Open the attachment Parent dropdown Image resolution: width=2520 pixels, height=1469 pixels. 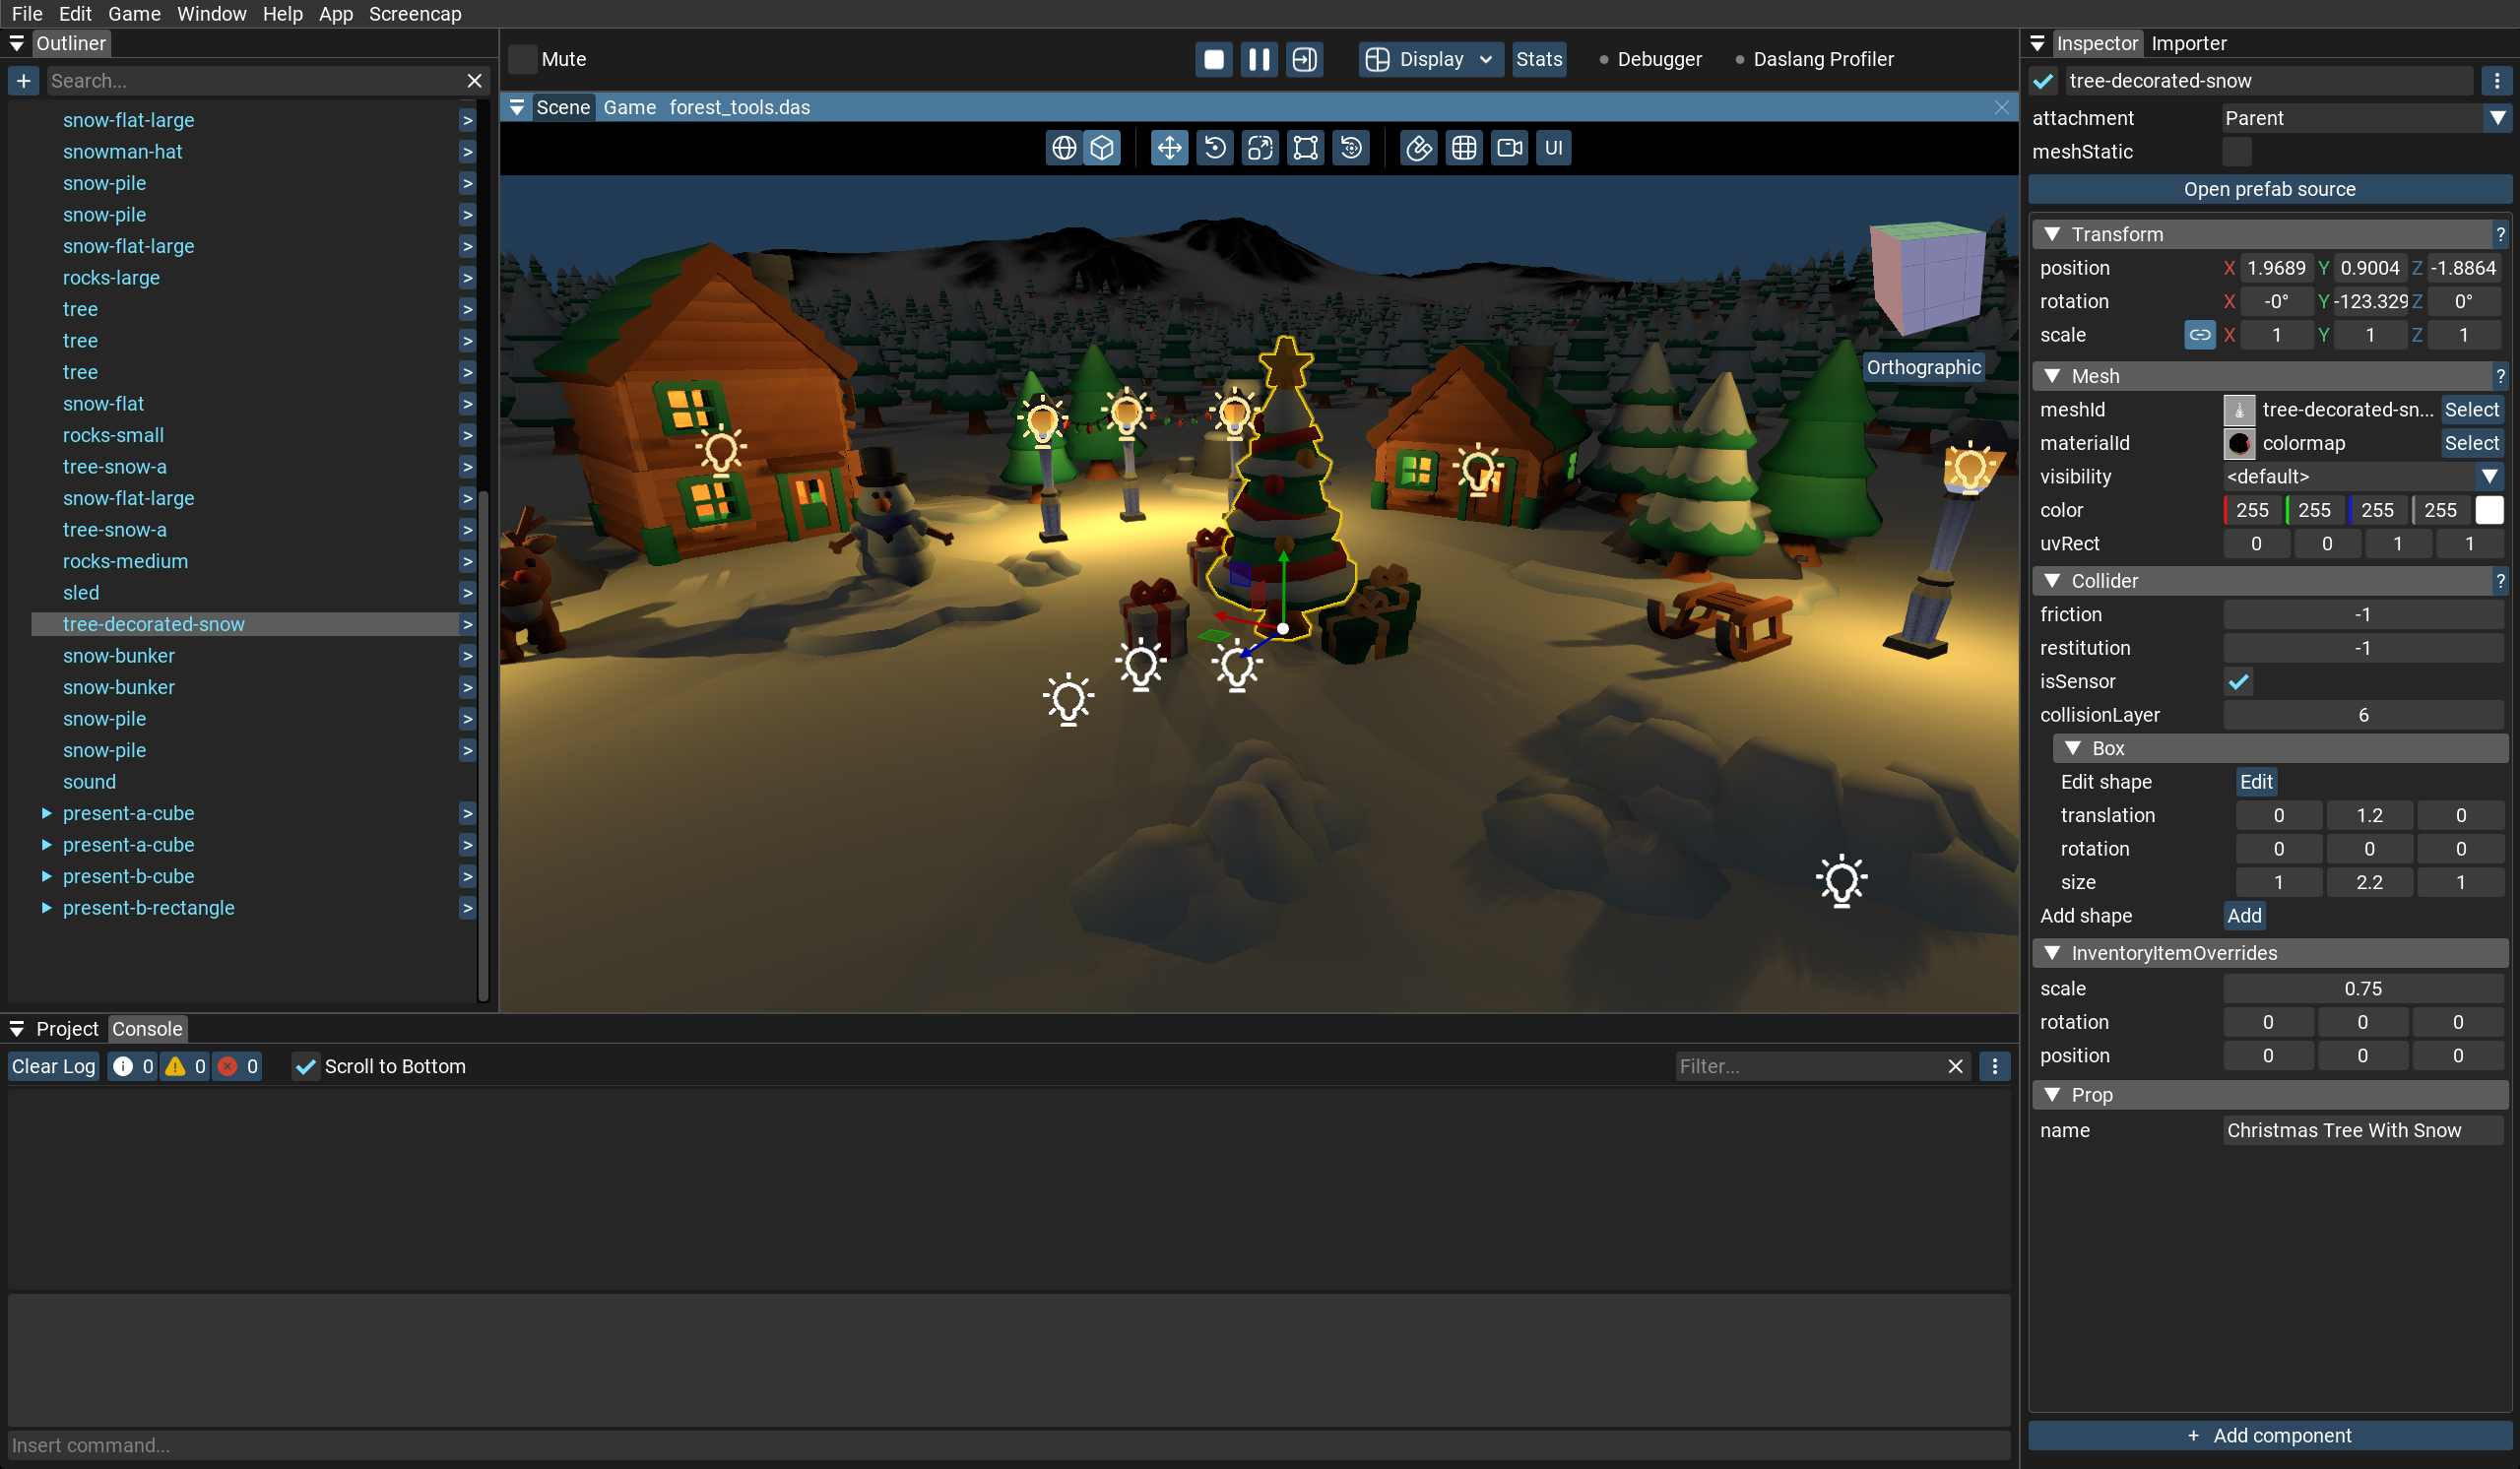2366,118
